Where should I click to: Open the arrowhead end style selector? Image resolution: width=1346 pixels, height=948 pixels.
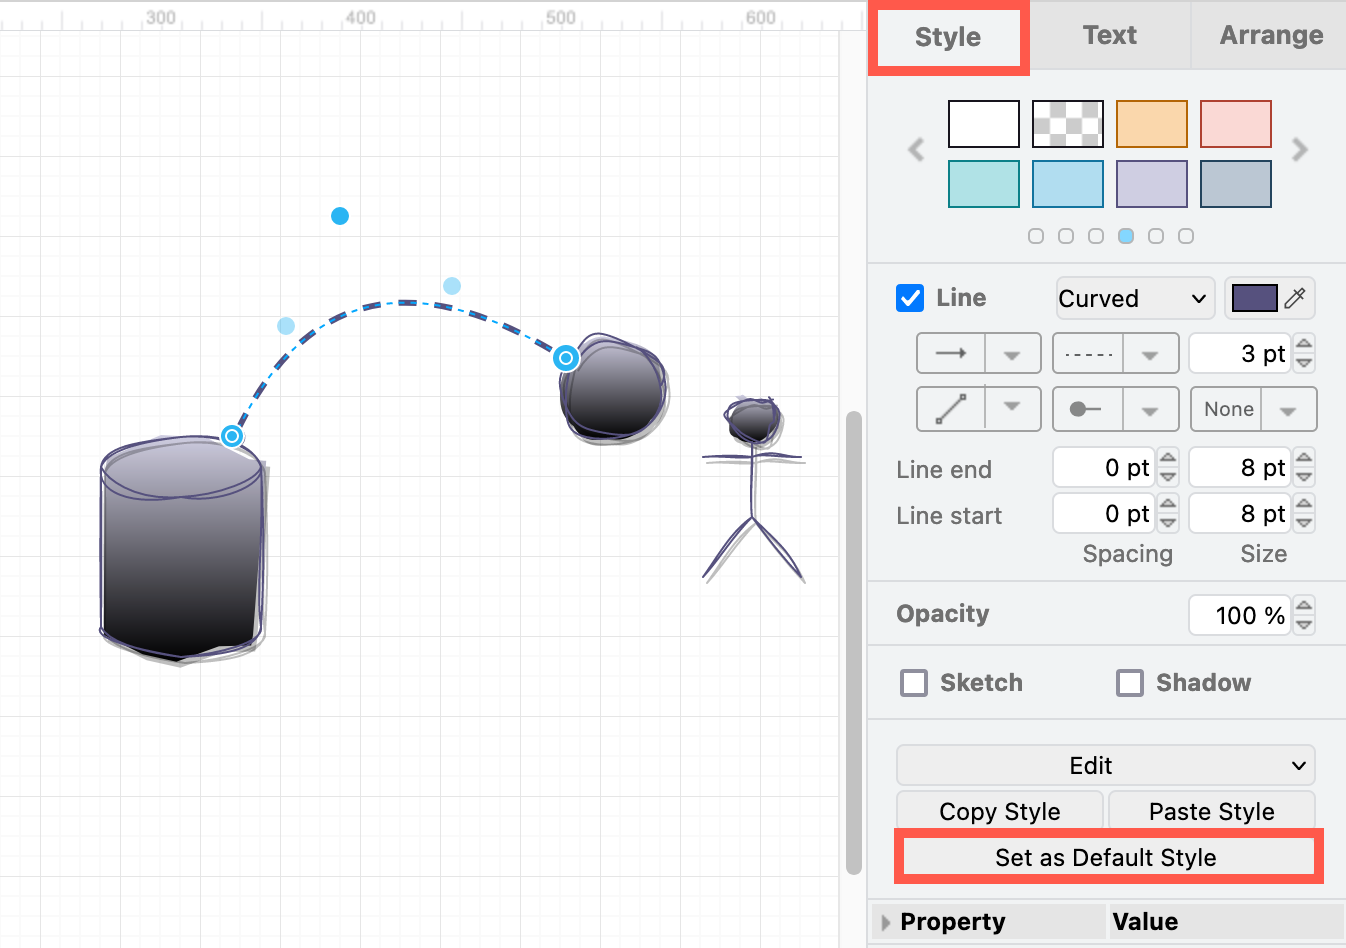[1013, 352]
